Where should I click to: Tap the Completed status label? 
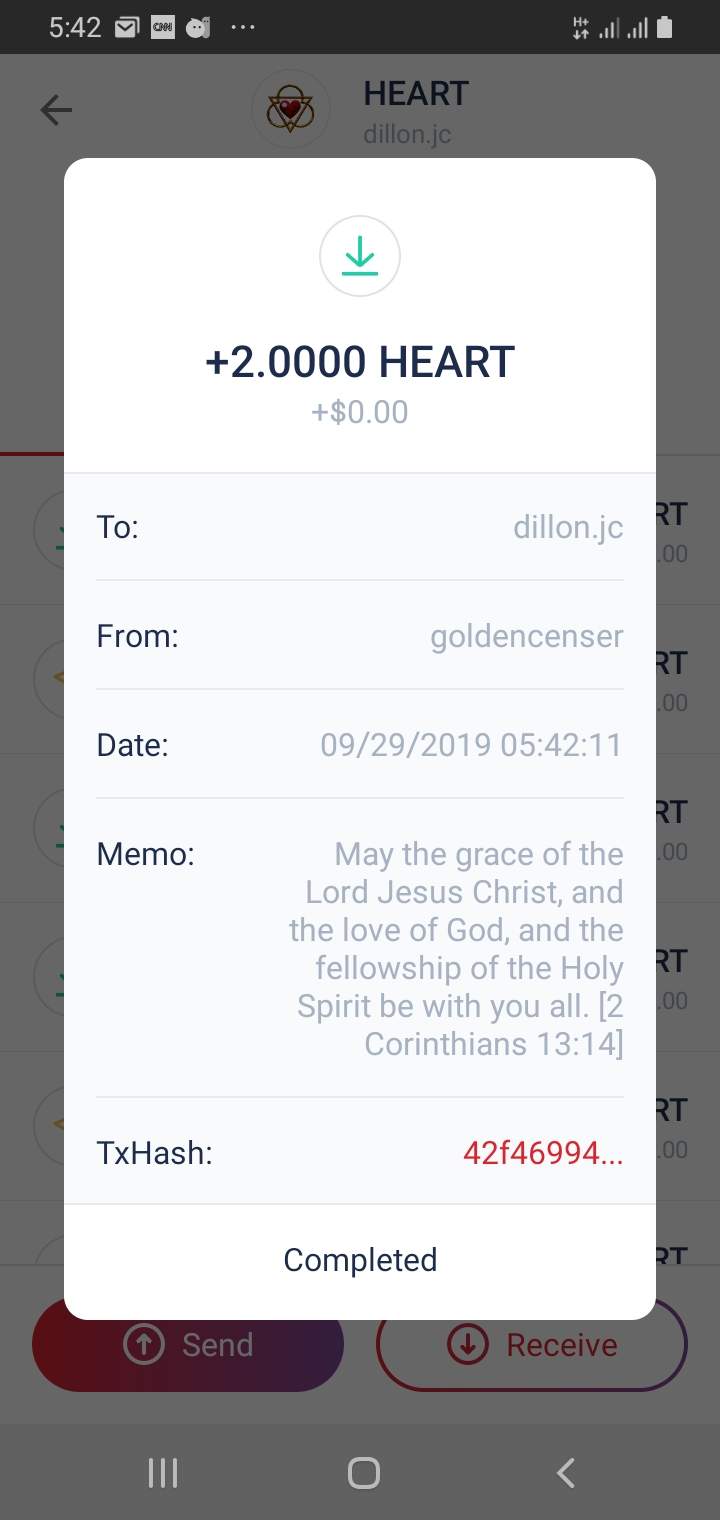pos(360,1260)
